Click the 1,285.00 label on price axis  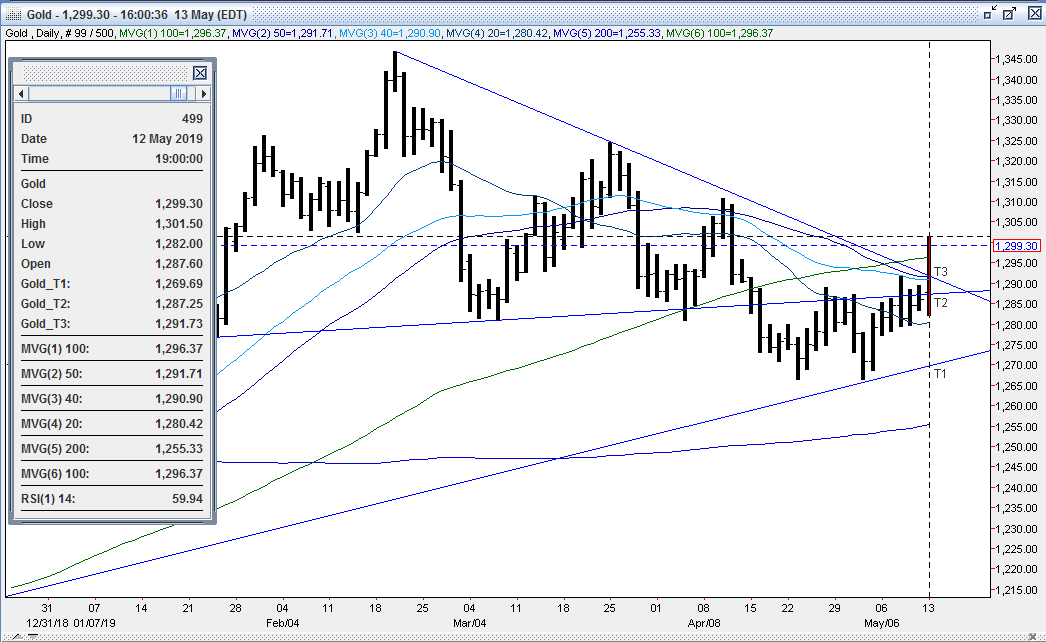click(x=1017, y=304)
